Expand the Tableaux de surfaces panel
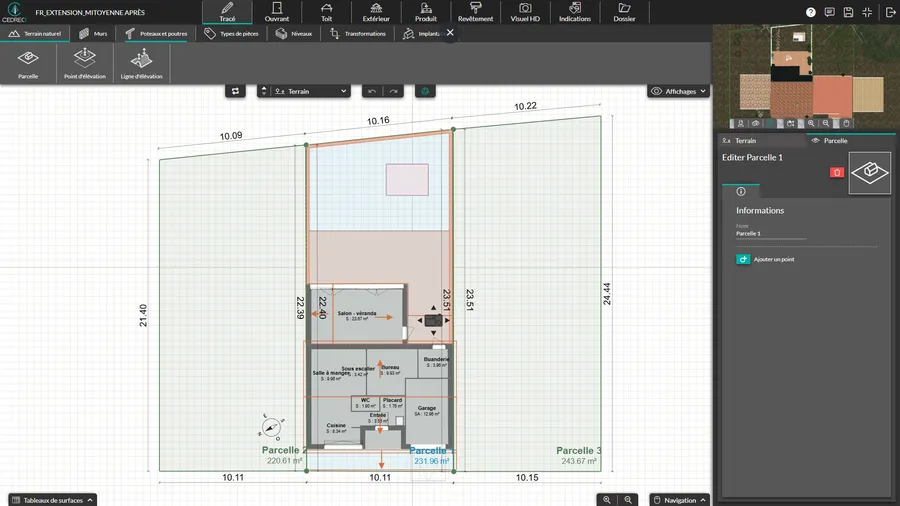 53,499
